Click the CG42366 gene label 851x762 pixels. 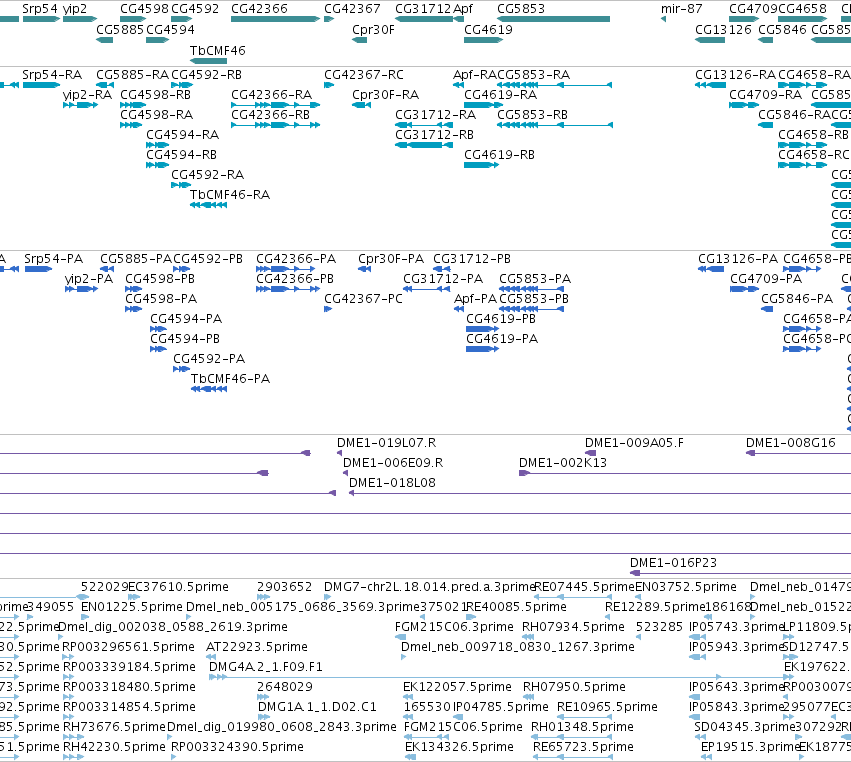tap(259, 9)
